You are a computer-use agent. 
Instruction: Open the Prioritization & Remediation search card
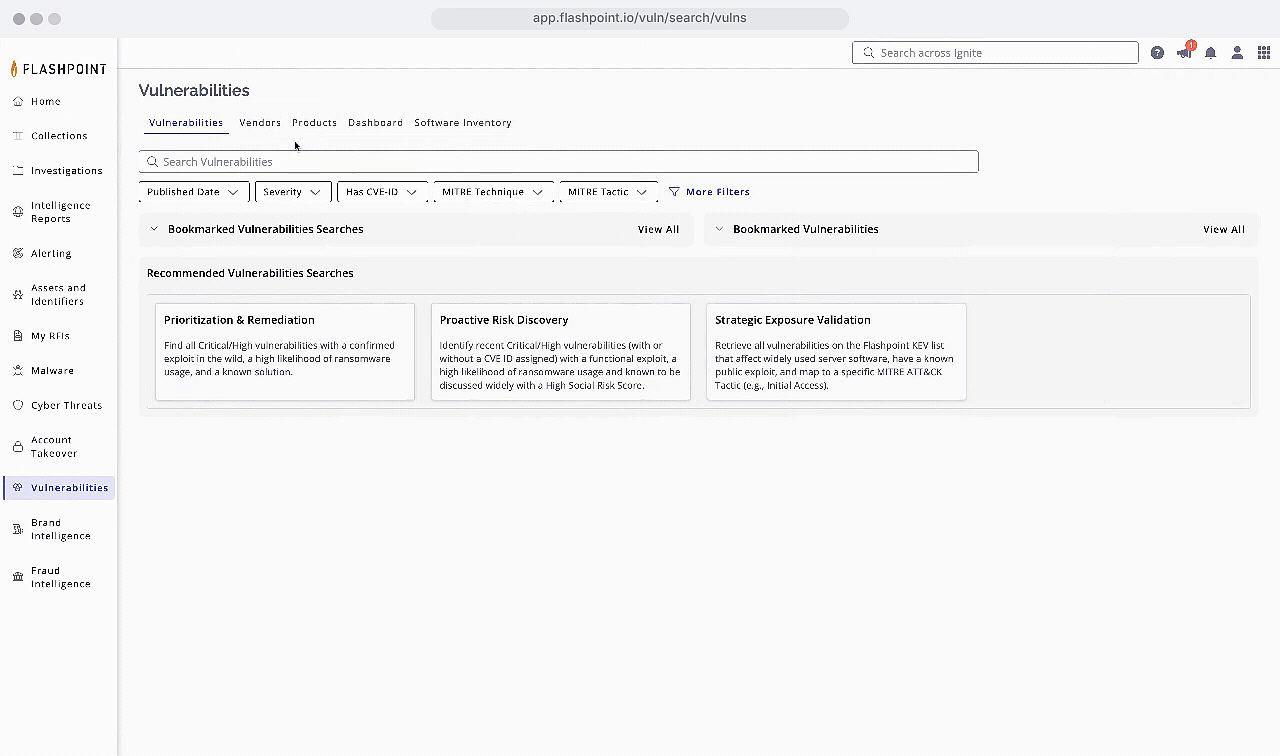285,351
